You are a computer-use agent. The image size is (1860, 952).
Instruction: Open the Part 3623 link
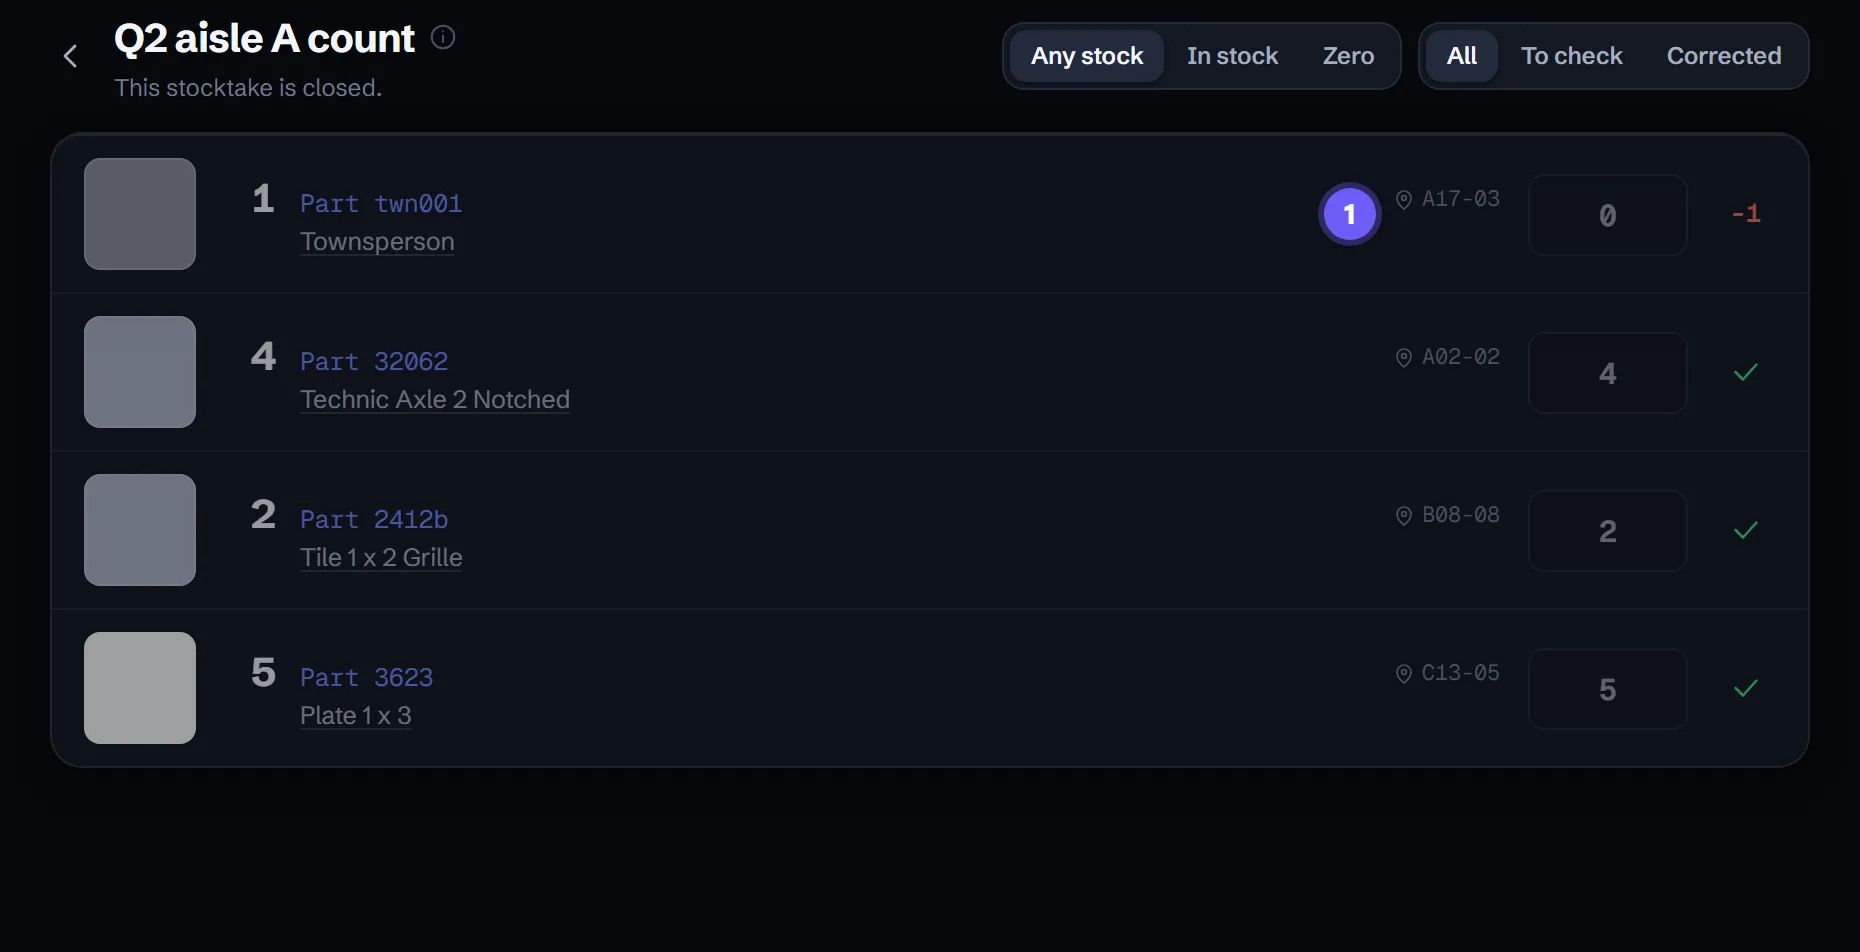(x=367, y=678)
